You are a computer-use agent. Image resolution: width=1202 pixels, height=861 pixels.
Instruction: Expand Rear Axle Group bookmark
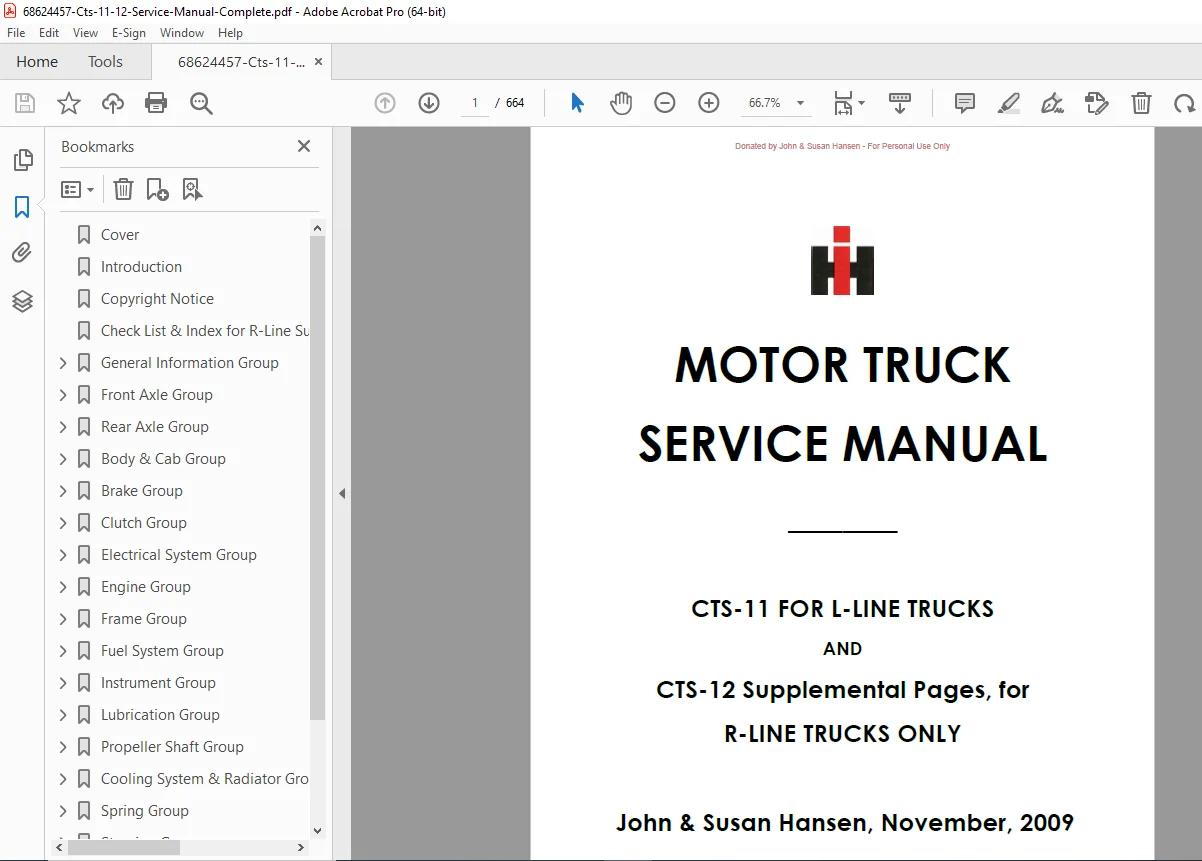63,427
